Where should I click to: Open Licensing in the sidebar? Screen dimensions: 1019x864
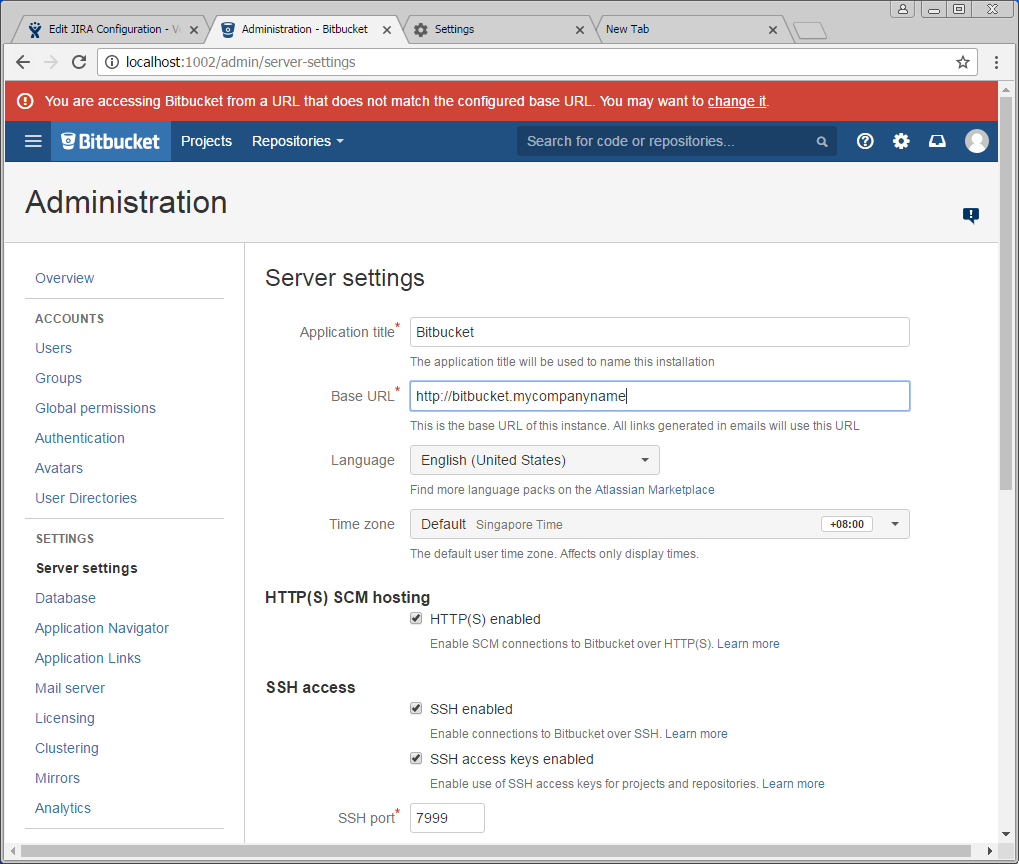65,718
